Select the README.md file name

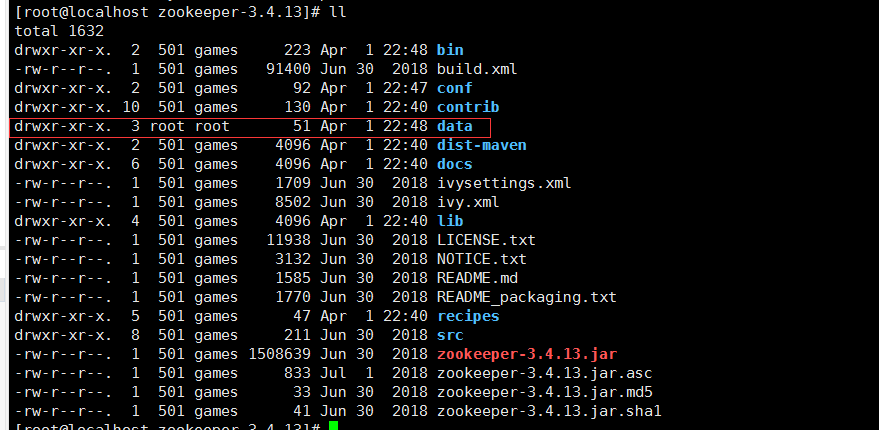[477, 278]
